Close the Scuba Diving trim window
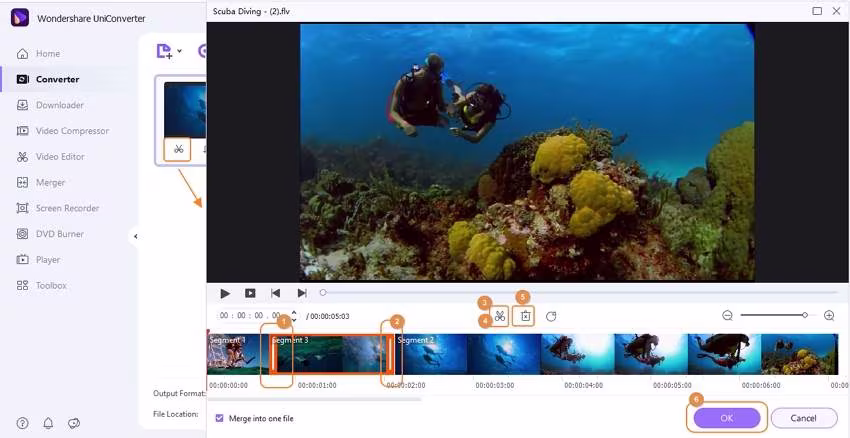 pos(836,11)
